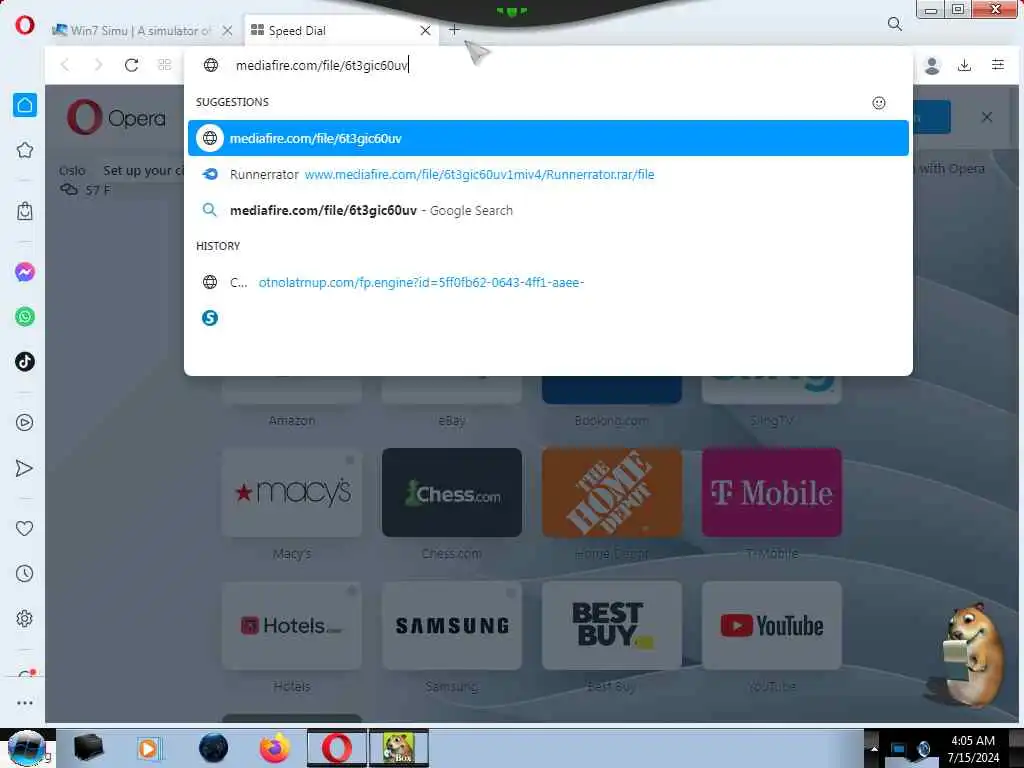Reload the current page
Image resolution: width=1024 pixels, height=768 pixels.
(131, 65)
